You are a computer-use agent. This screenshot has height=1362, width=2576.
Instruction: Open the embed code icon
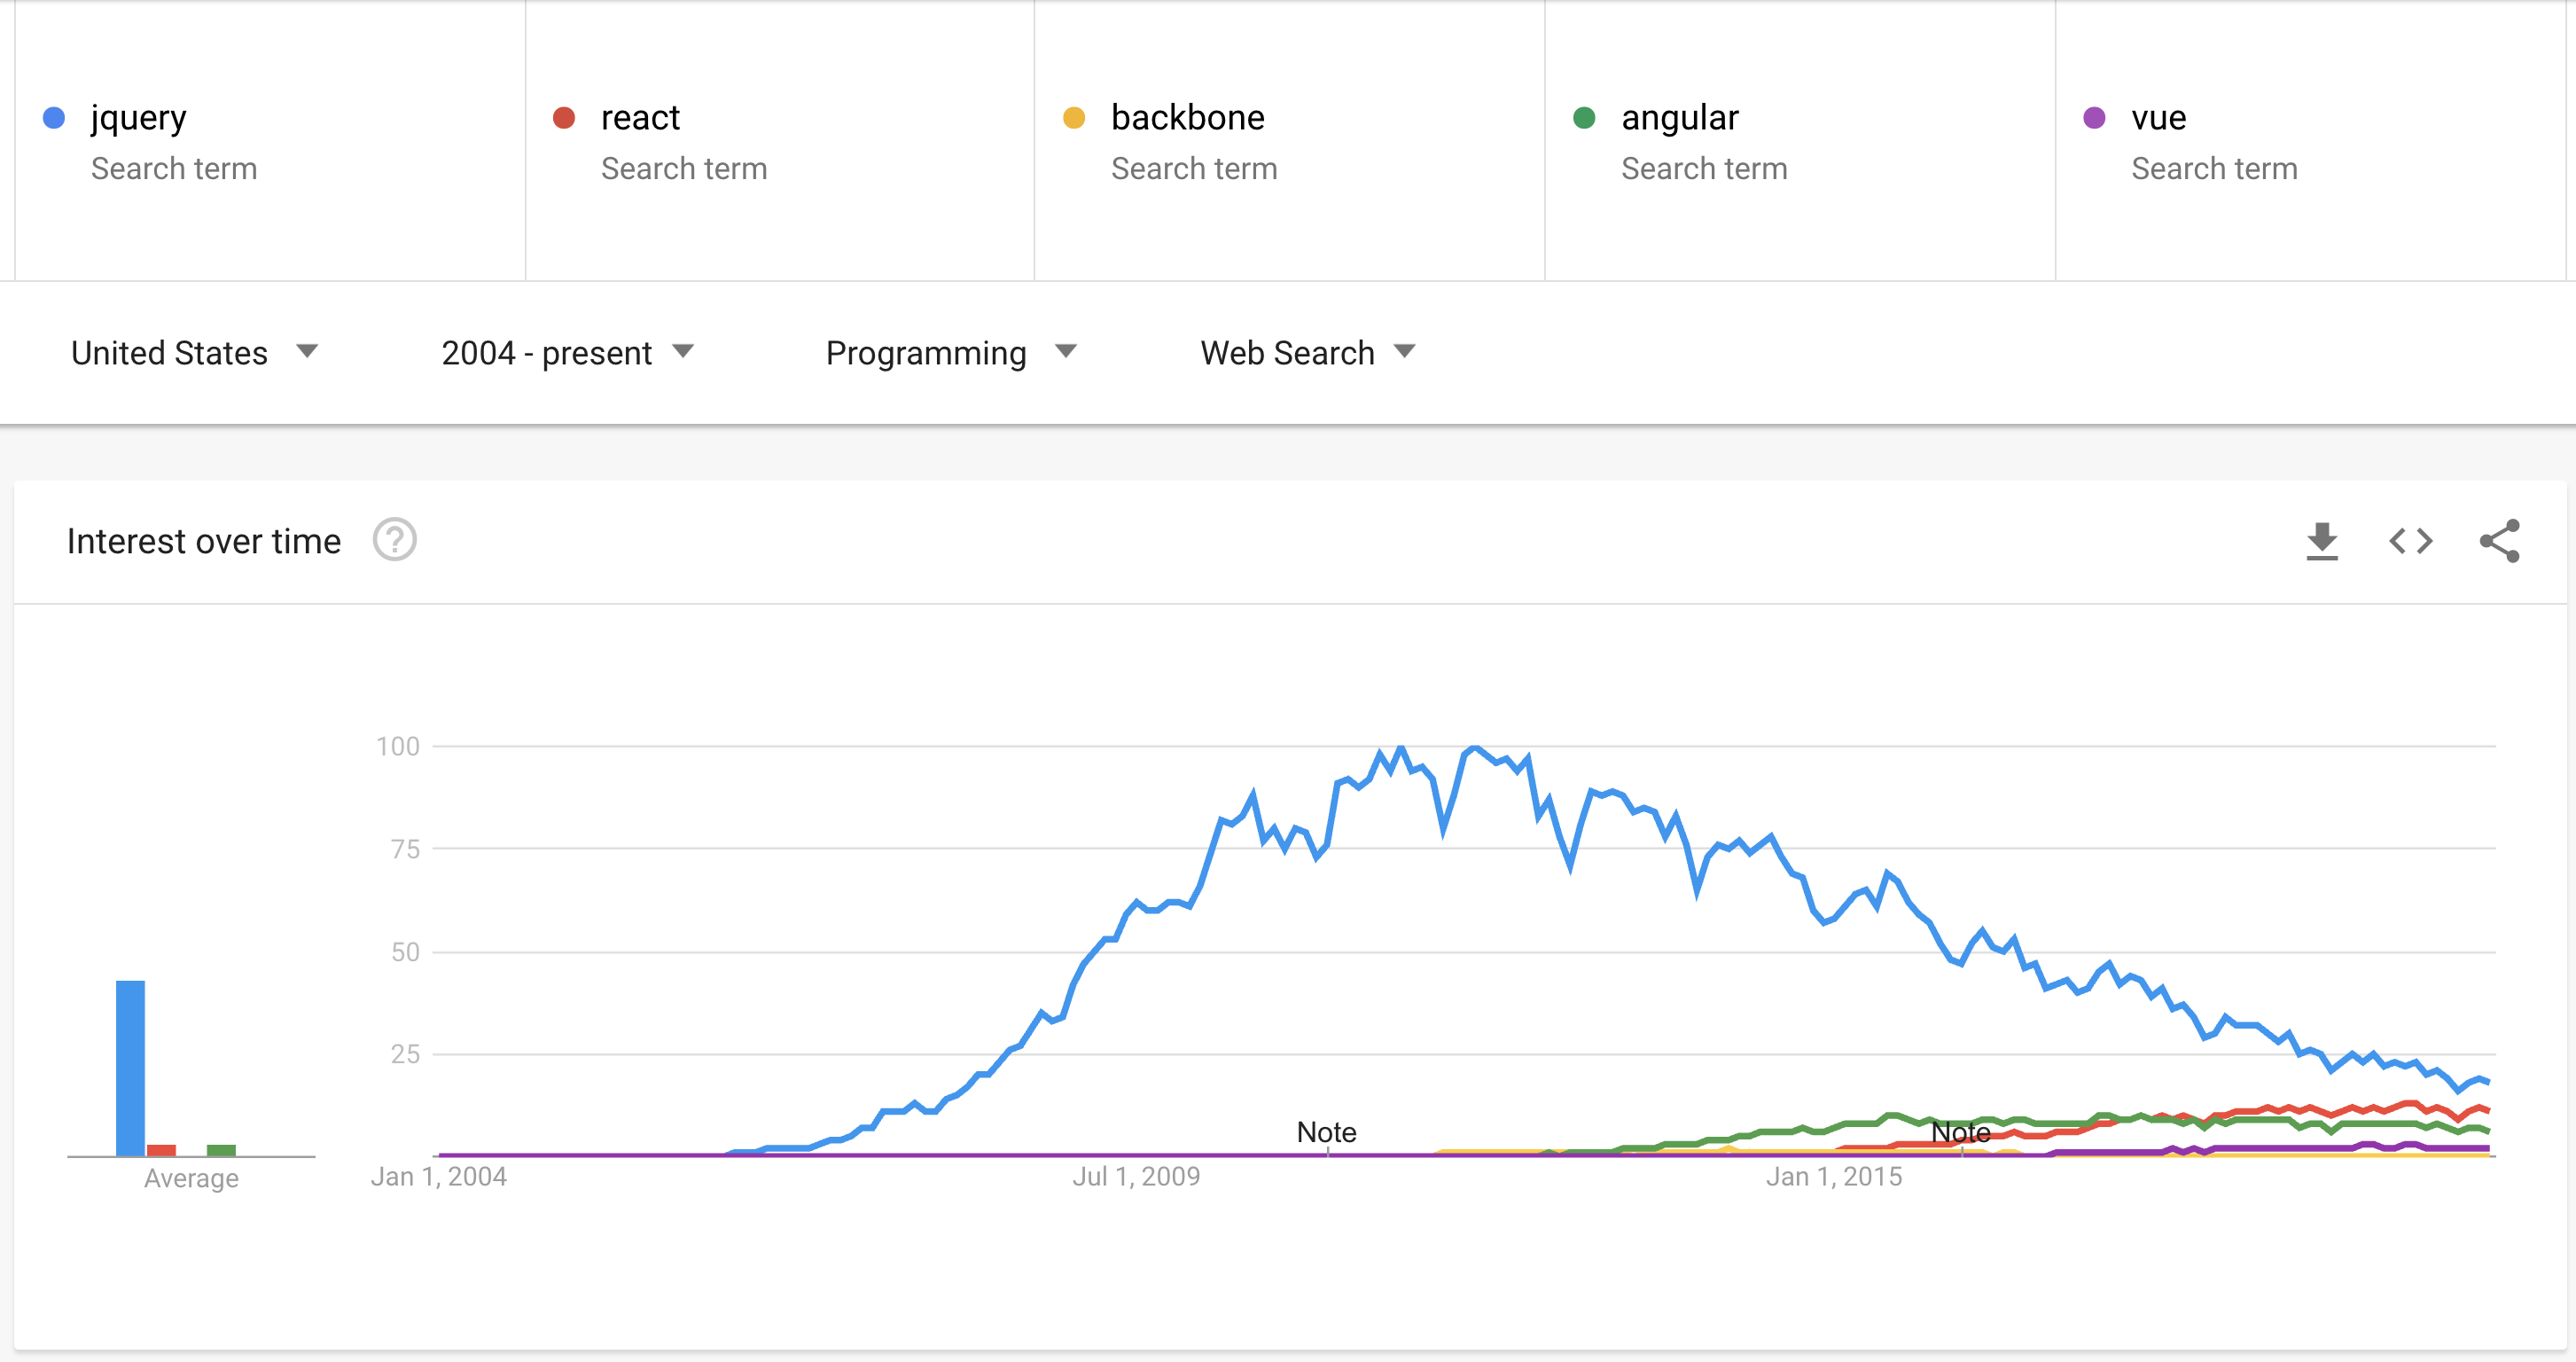(2410, 541)
